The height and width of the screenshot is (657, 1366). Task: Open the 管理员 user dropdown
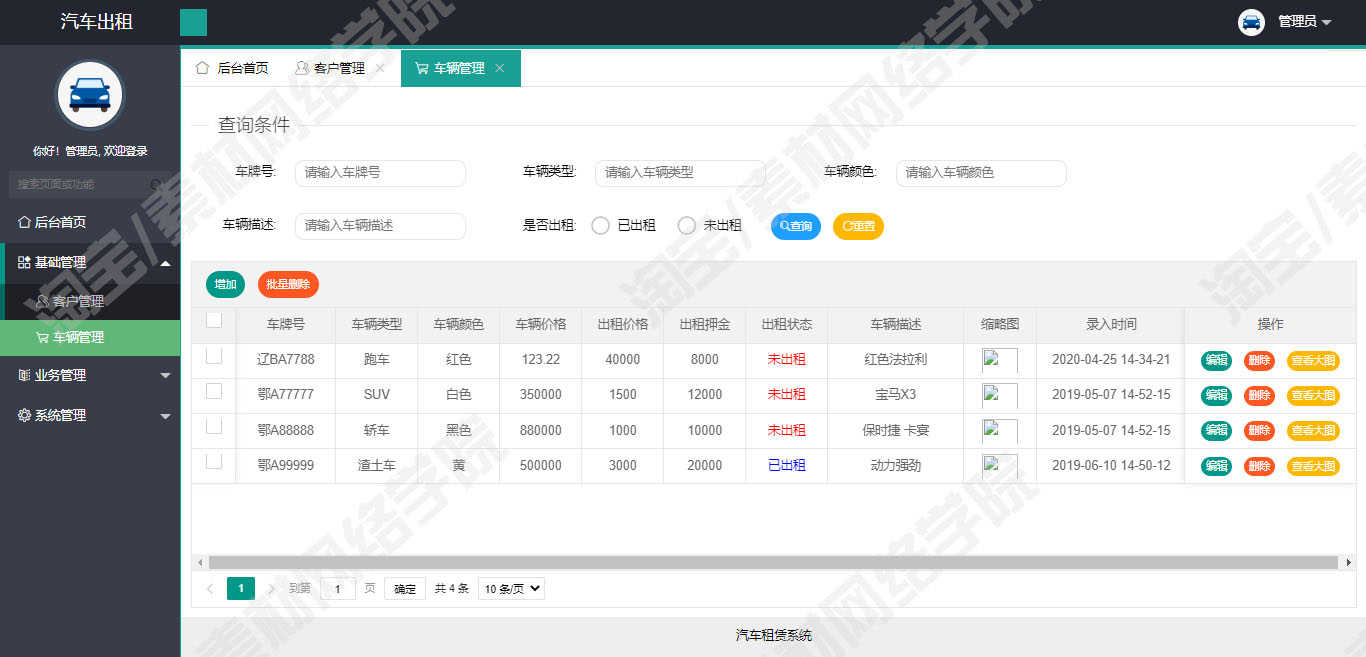tap(1304, 22)
